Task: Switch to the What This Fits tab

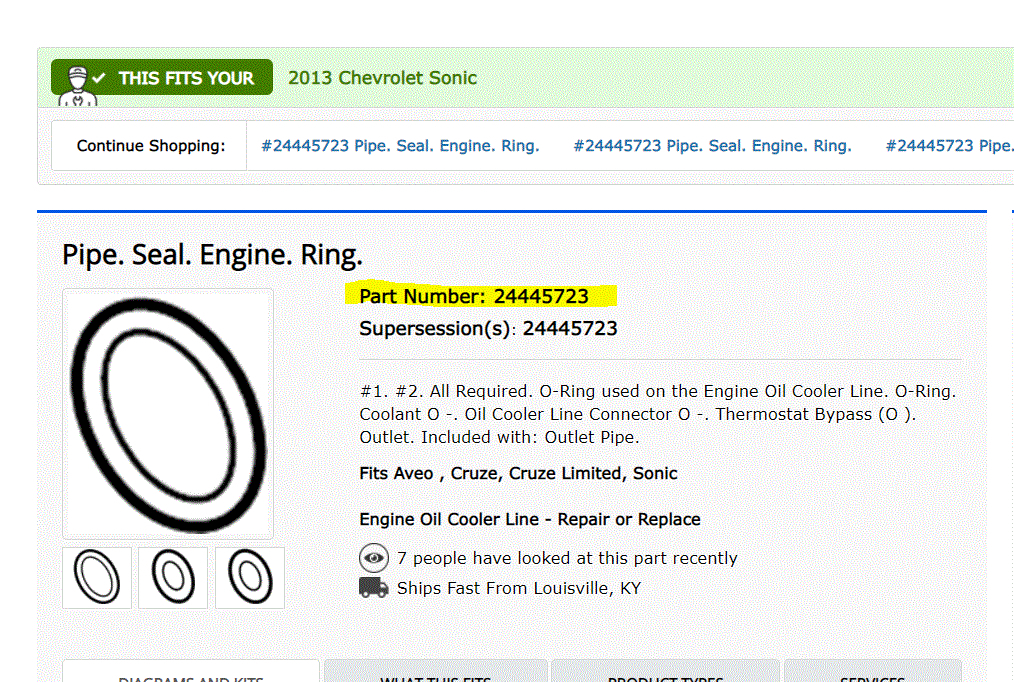Action: pyautogui.click(x=436, y=674)
